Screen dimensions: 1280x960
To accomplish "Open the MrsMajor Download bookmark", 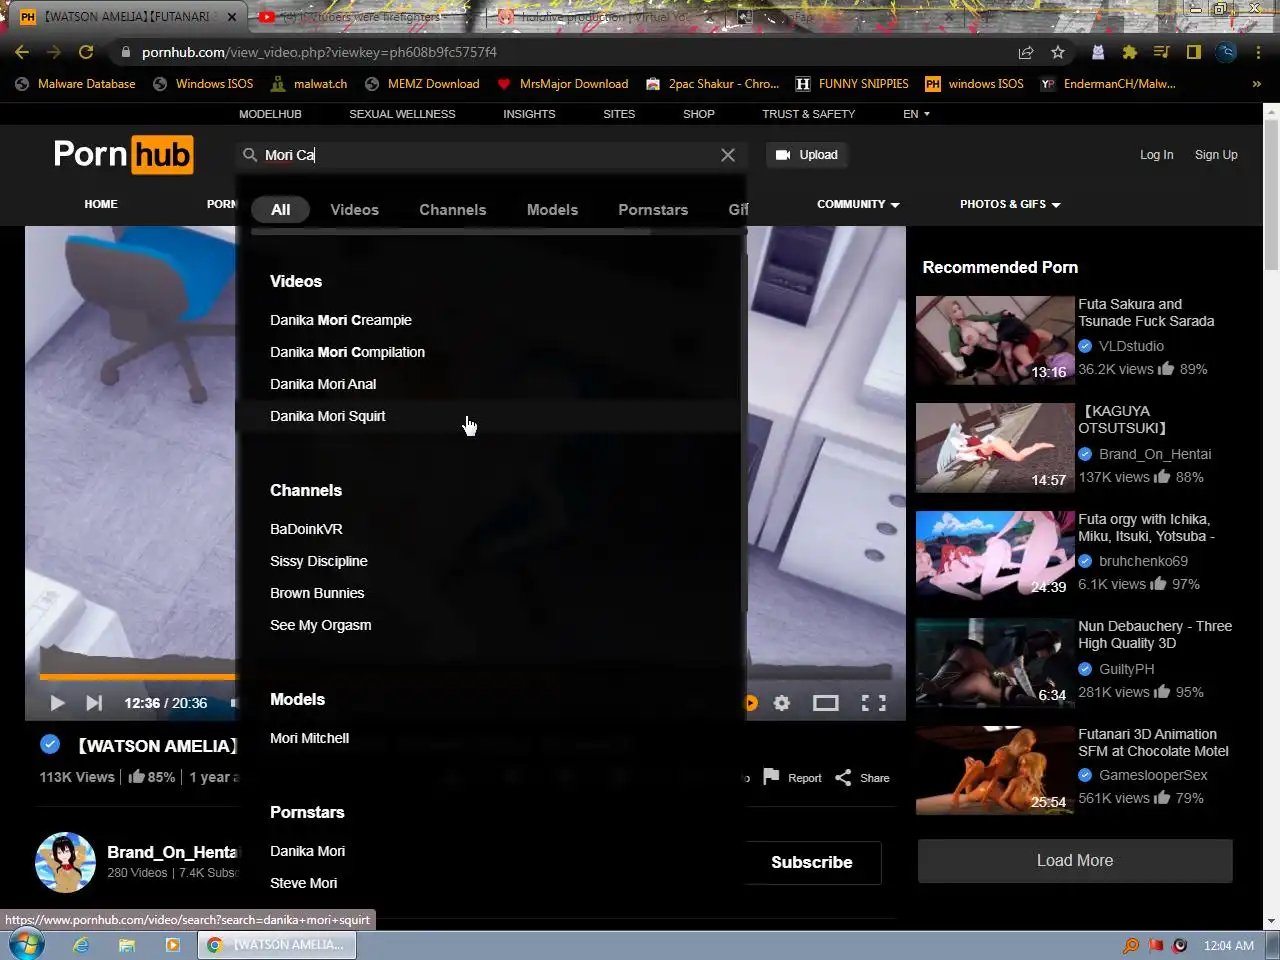I will click(563, 84).
